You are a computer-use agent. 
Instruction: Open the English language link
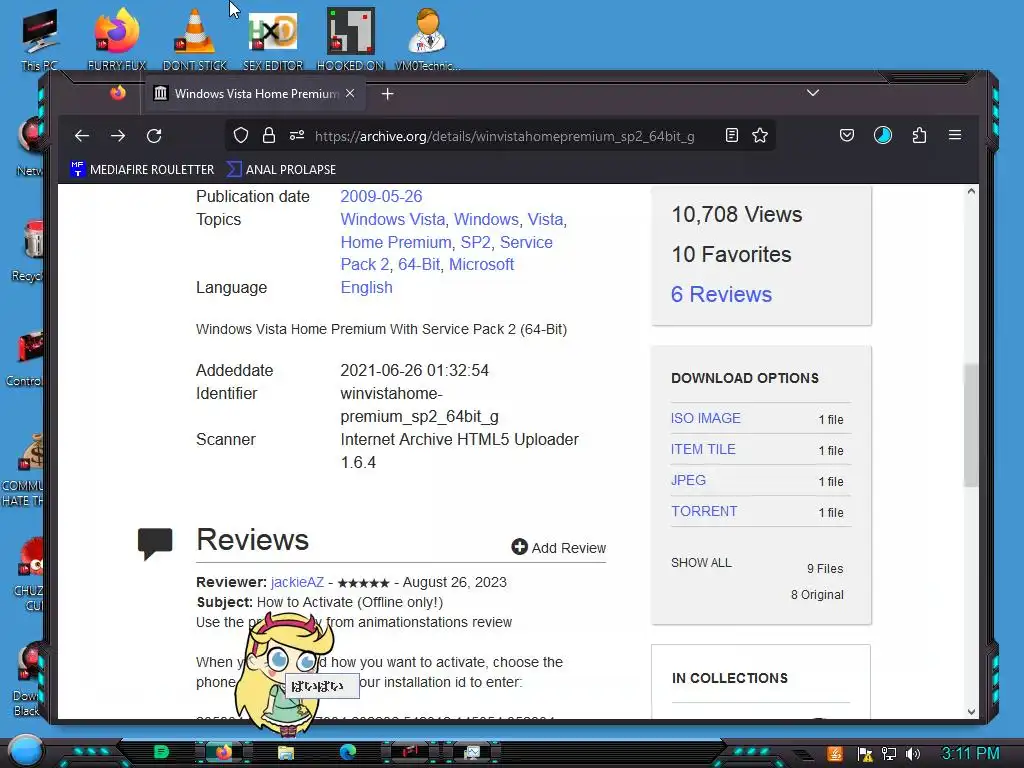[366, 287]
